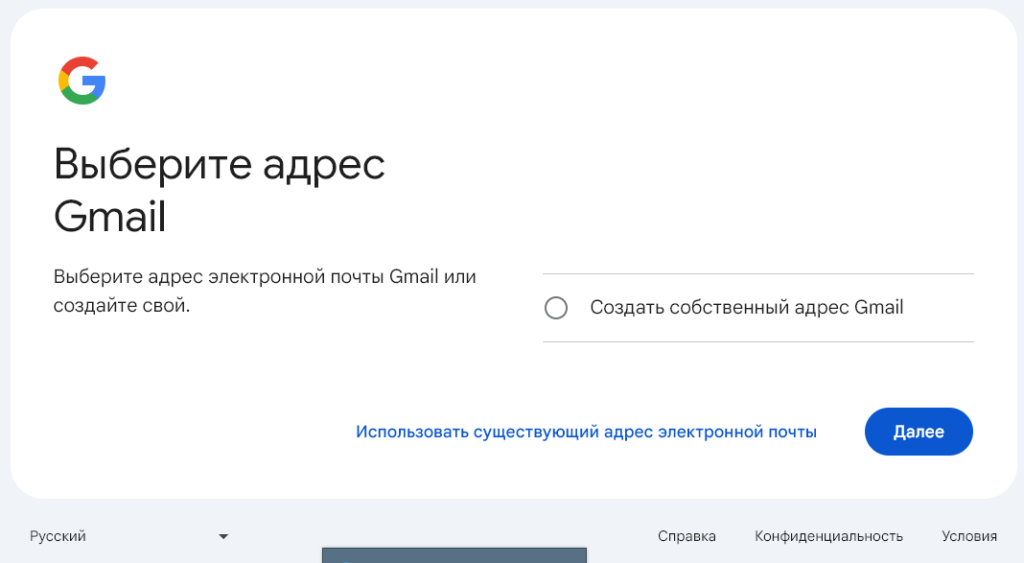This screenshot has width=1024, height=563.
Task: Click empty row space right of radio label
Action: [x=940, y=308]
